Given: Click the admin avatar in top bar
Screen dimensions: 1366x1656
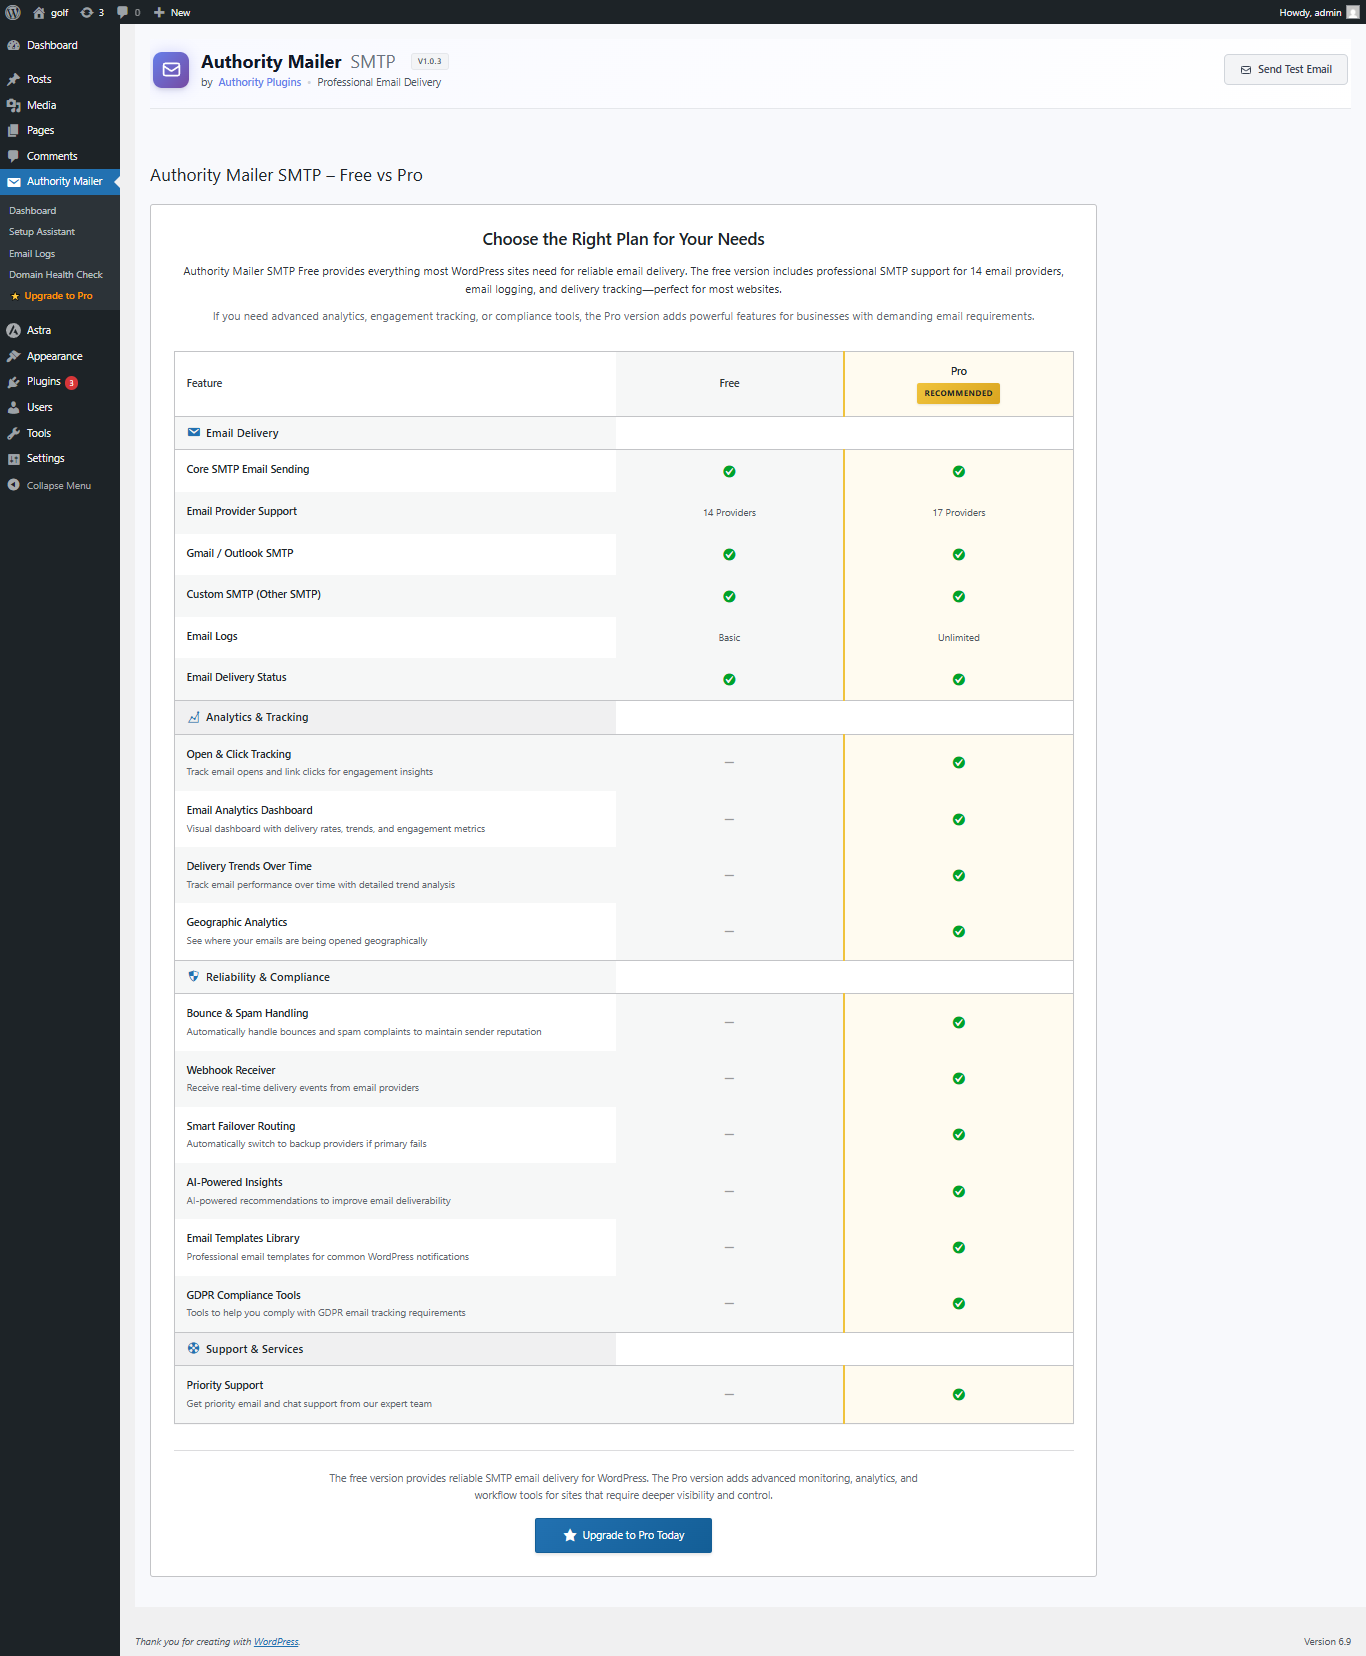Looking at the screenshot, I should tap(1352, 12).
